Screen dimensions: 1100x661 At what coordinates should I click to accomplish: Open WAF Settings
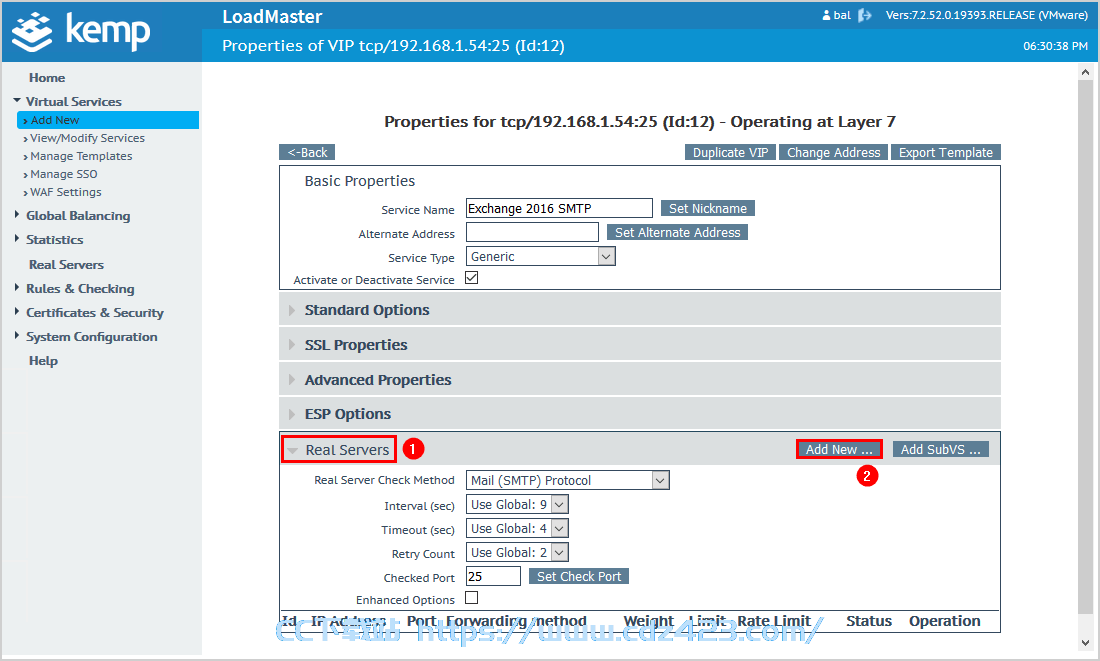[65, 192]
